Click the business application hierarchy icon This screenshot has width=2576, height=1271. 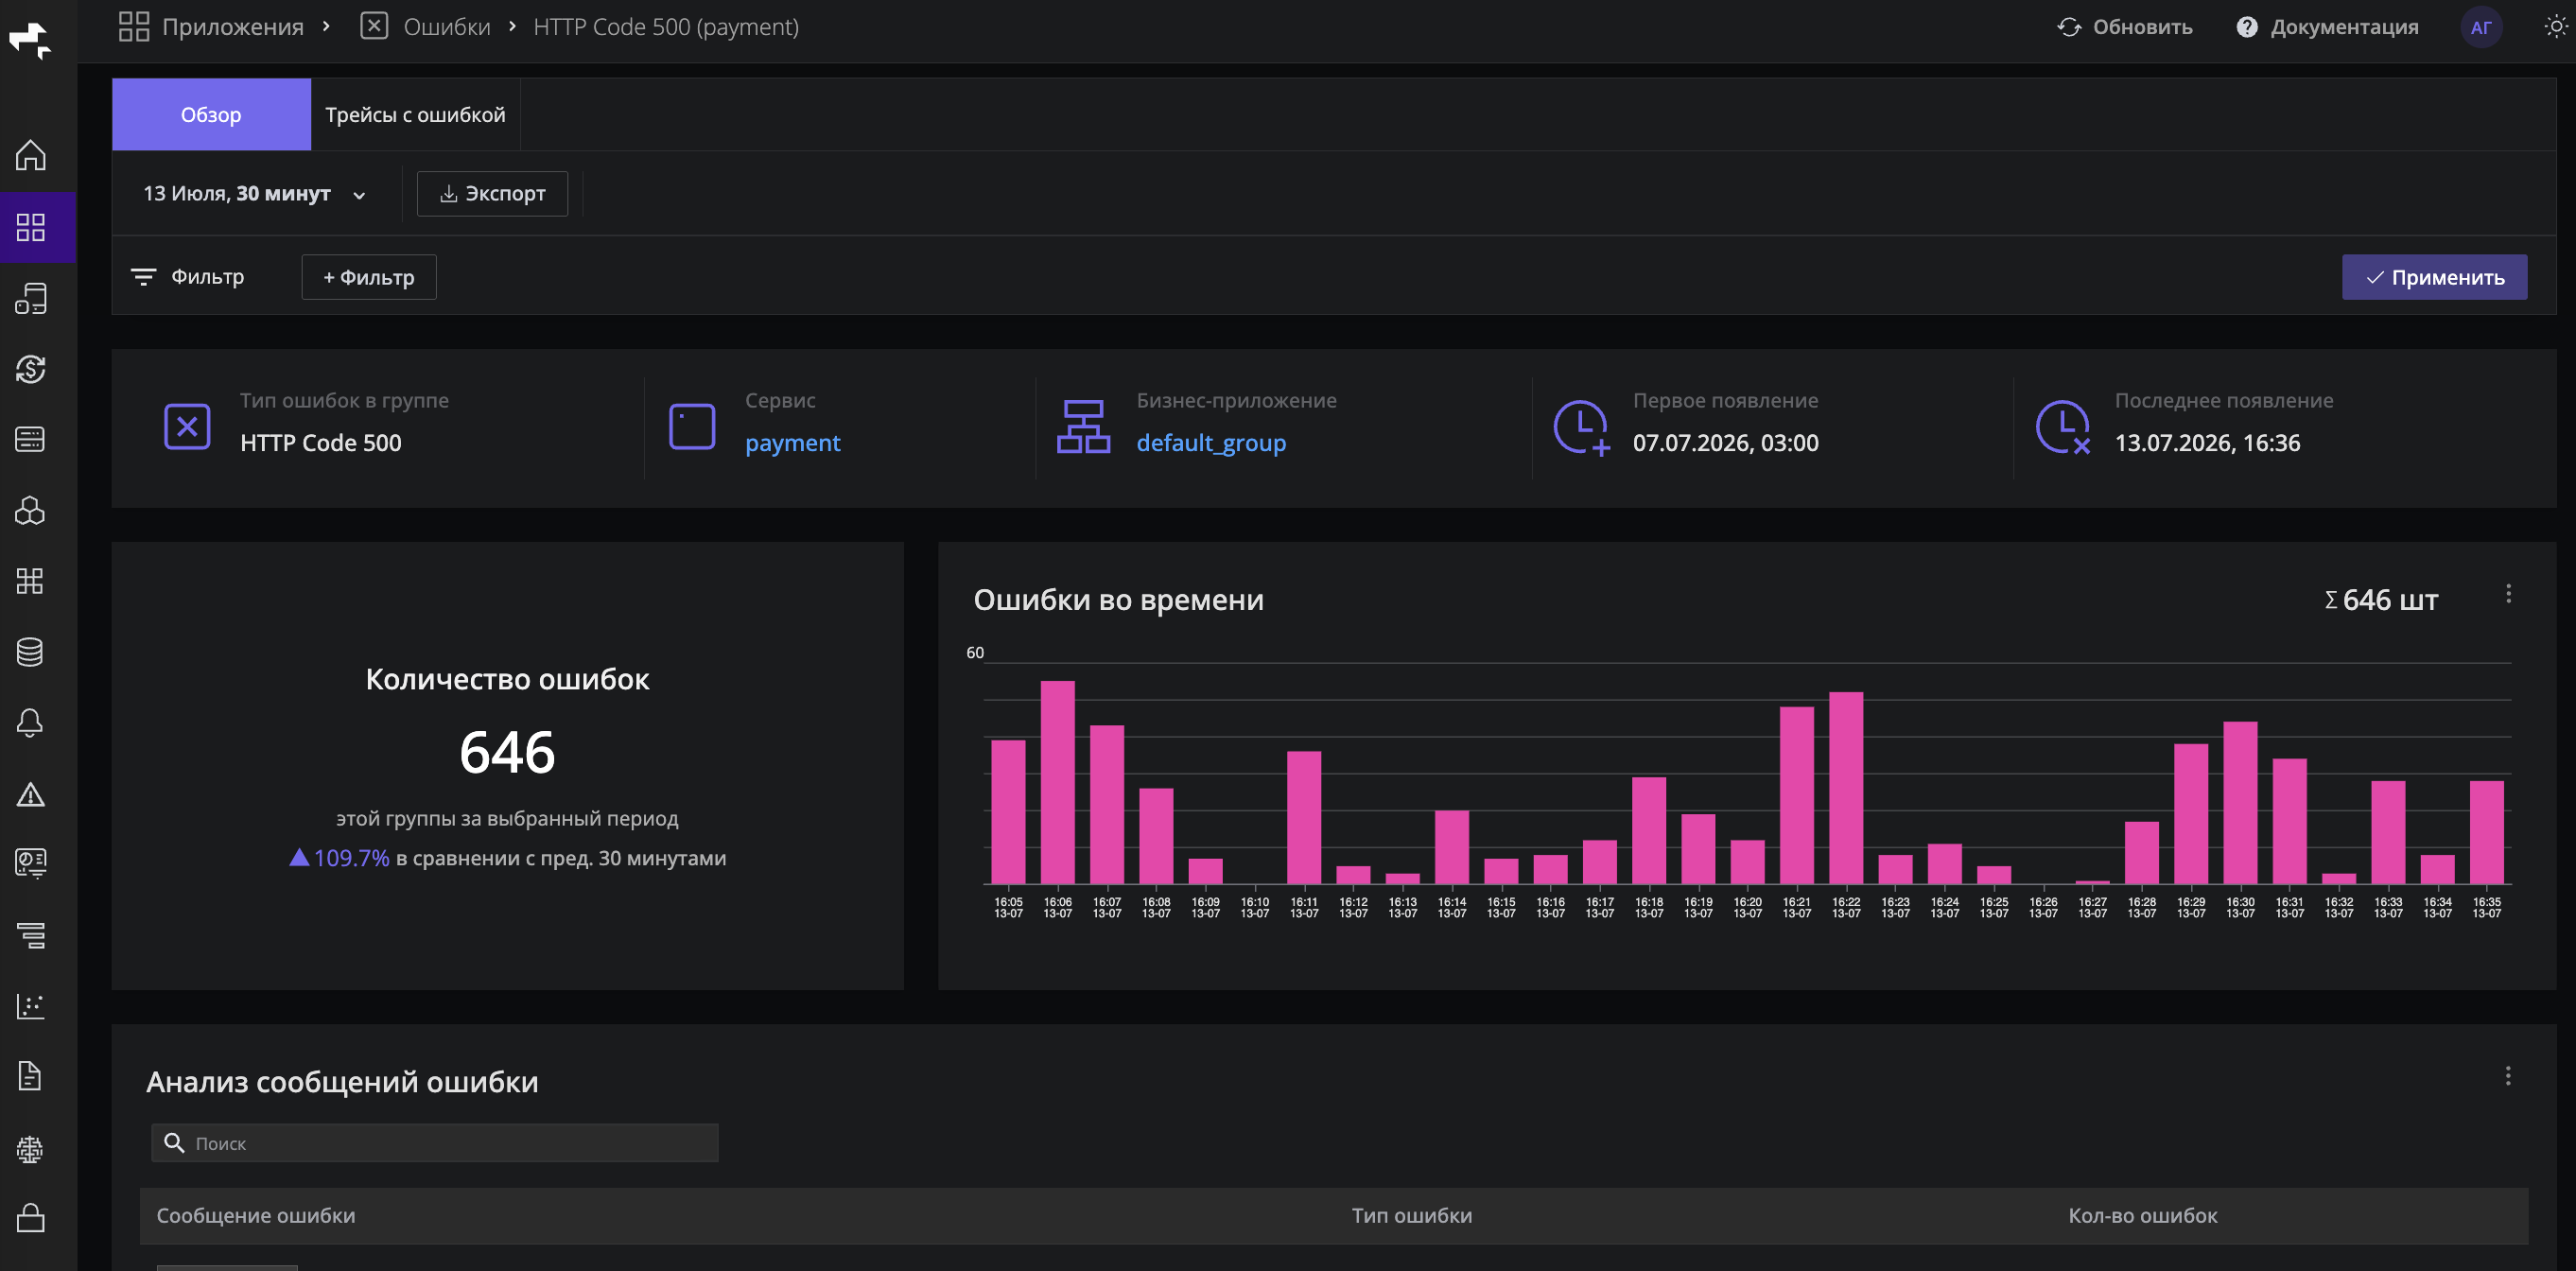click(x=1083, y=427)
